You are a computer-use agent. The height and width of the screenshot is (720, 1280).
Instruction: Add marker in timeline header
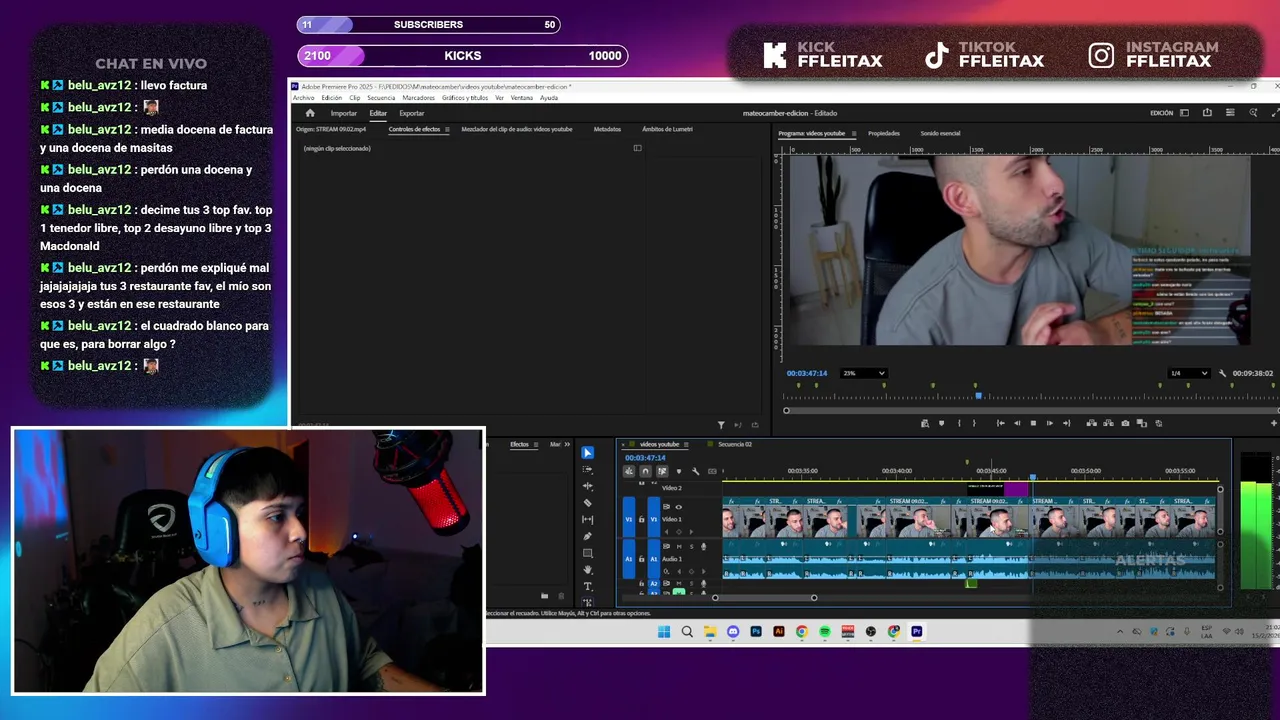(x=679, y=471)
